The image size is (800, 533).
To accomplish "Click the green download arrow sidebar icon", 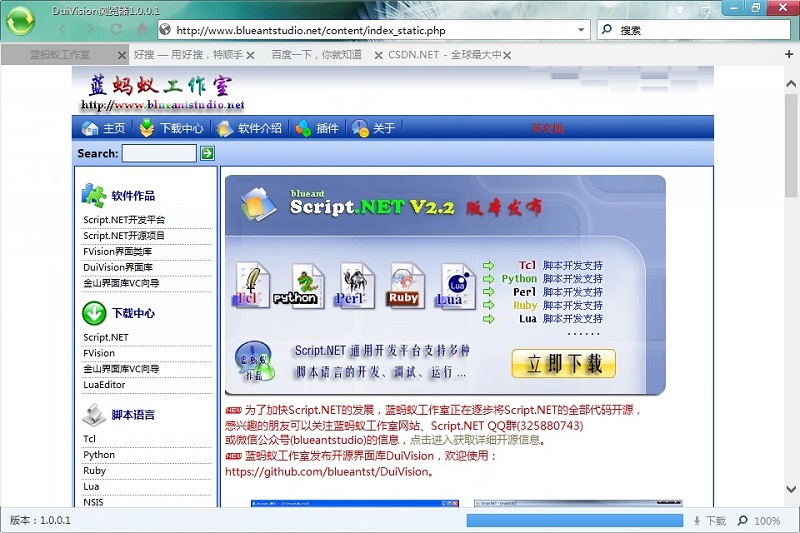I will 94,313.
